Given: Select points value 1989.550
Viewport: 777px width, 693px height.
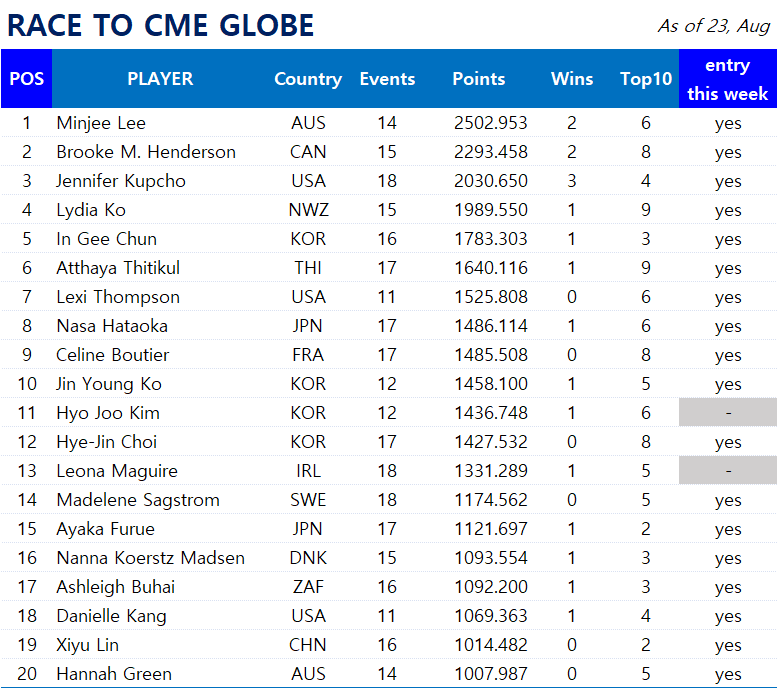Looking at the screenshot, I should tap(491, 210).
